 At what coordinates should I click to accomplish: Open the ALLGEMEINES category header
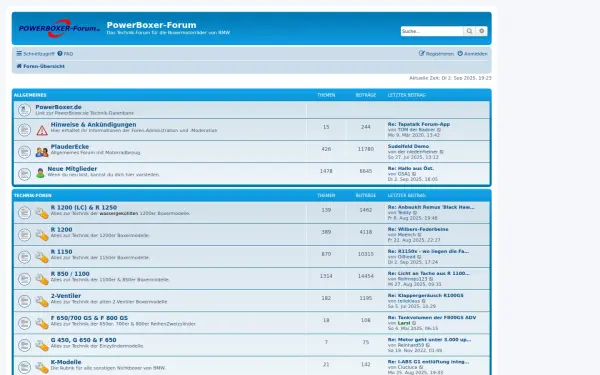point(30,95)
